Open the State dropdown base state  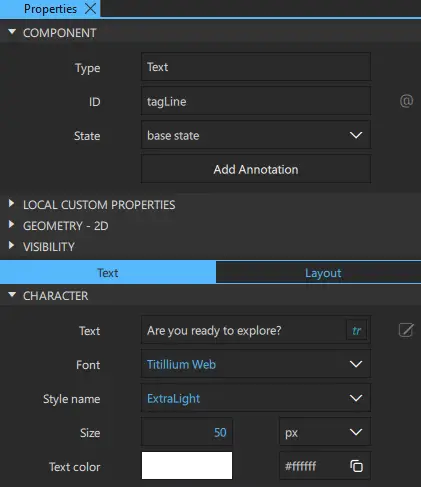(x=256, y=135)
